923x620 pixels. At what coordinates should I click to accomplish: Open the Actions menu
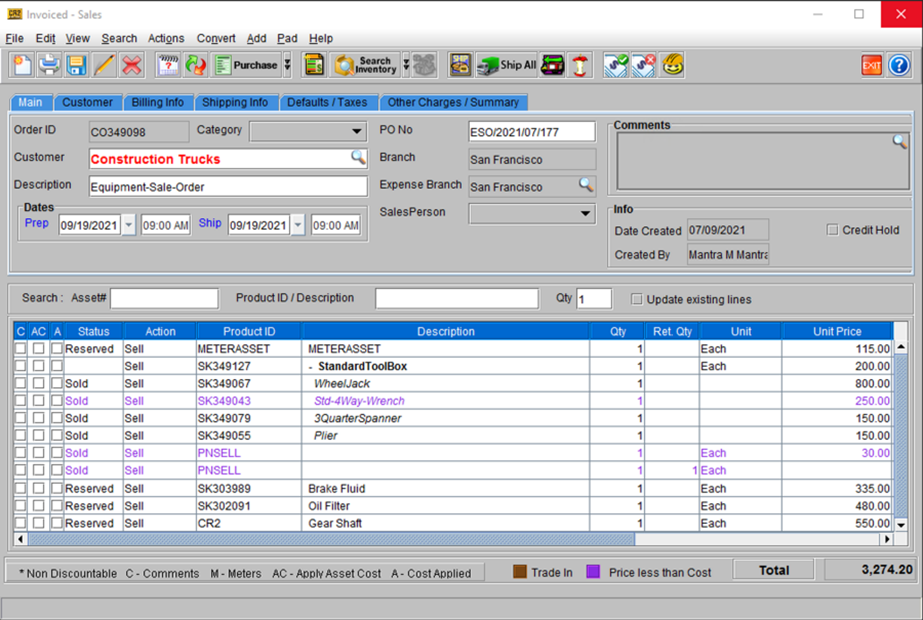pyautogui.click(x=165, y=38)
